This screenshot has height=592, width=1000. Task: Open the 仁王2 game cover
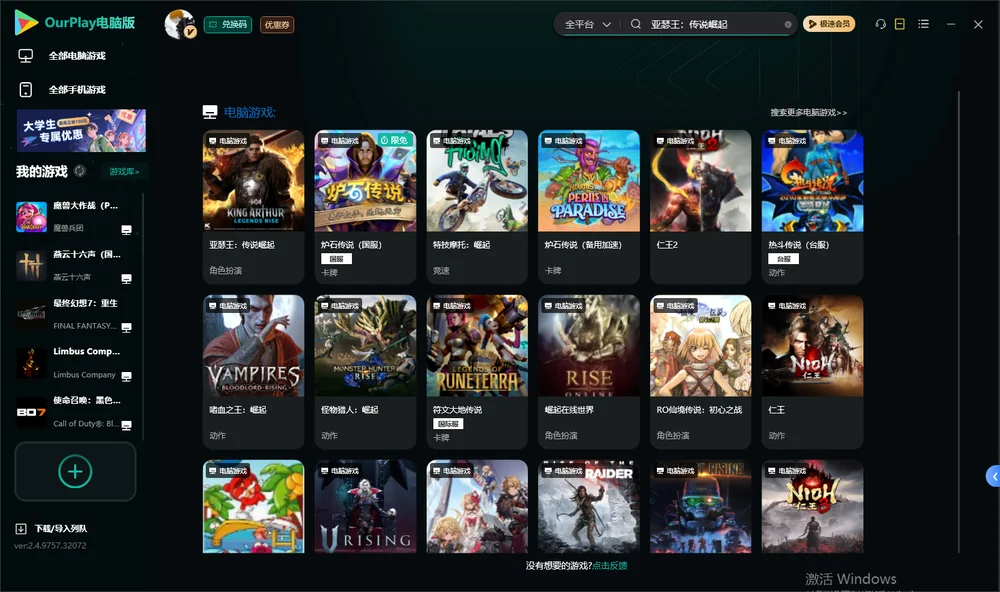pos(701,181)
